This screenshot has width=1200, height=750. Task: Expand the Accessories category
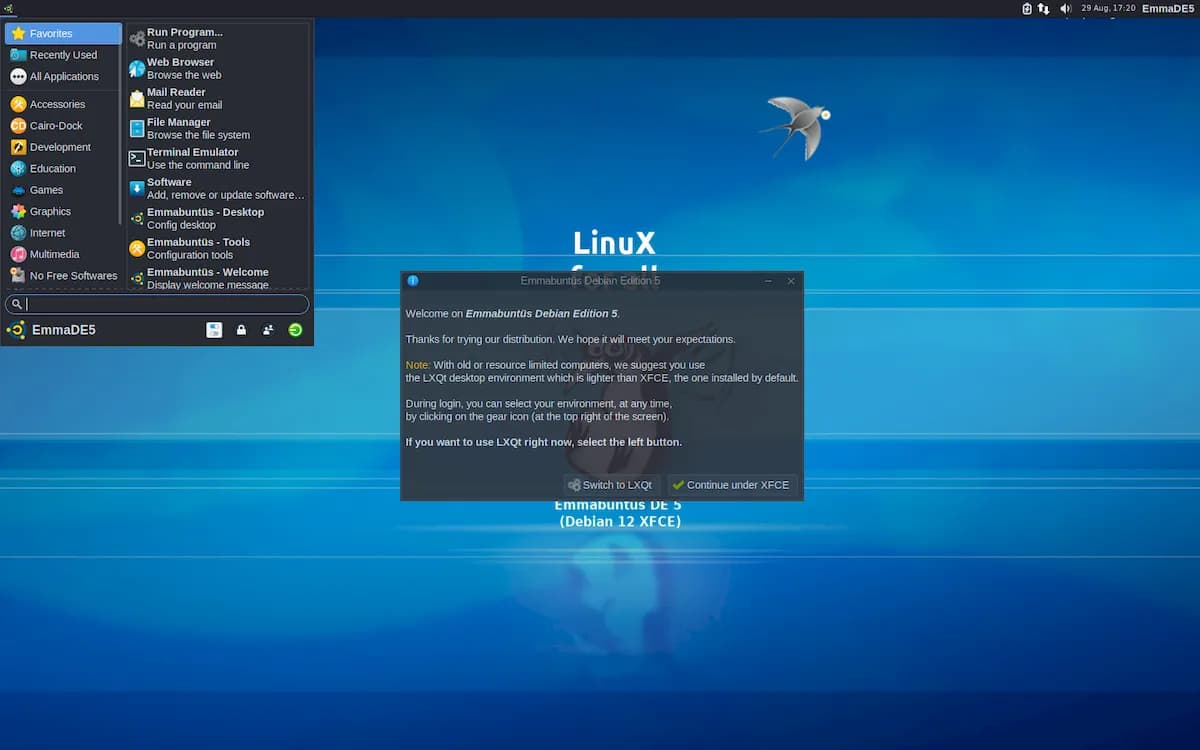coord(57,104)
